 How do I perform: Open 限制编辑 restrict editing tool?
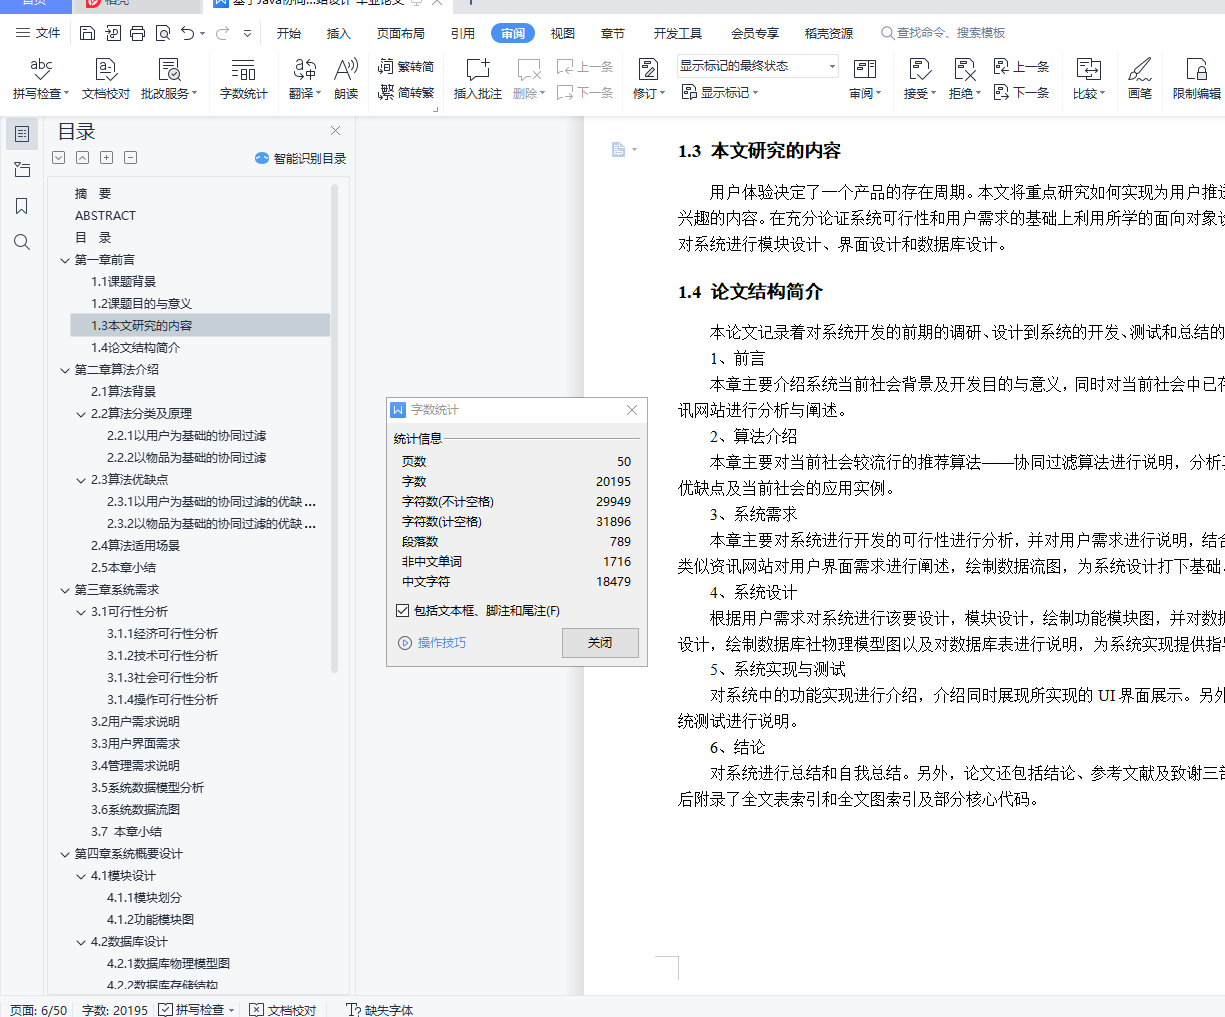1197,78
